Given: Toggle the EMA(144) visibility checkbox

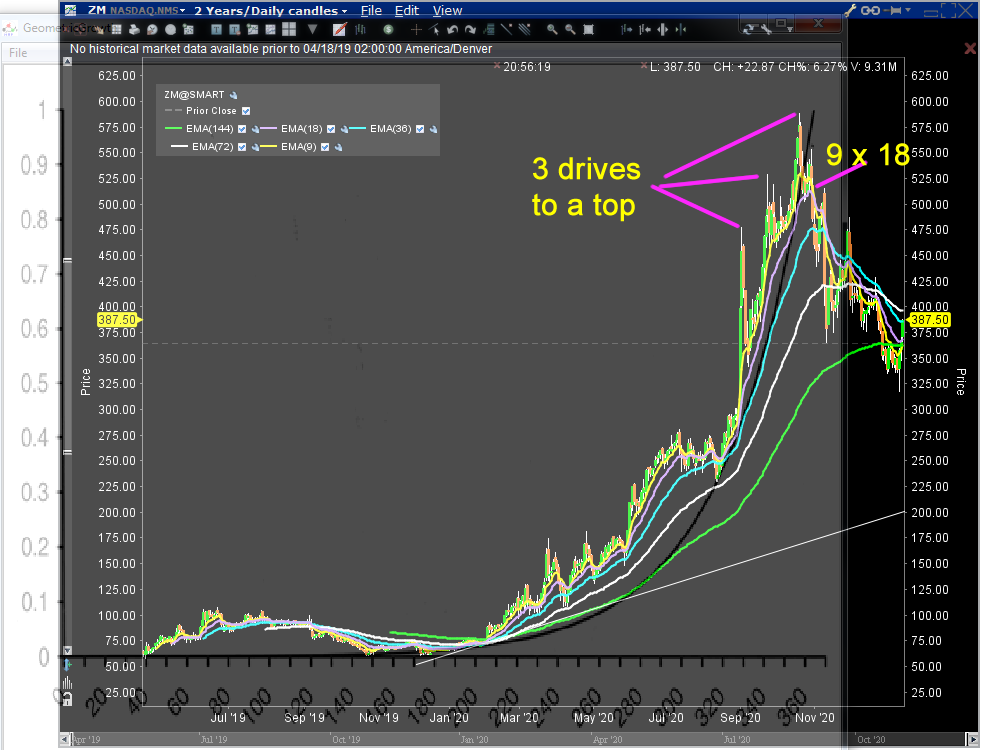Looking at the screenshot, I should (242, 129).
